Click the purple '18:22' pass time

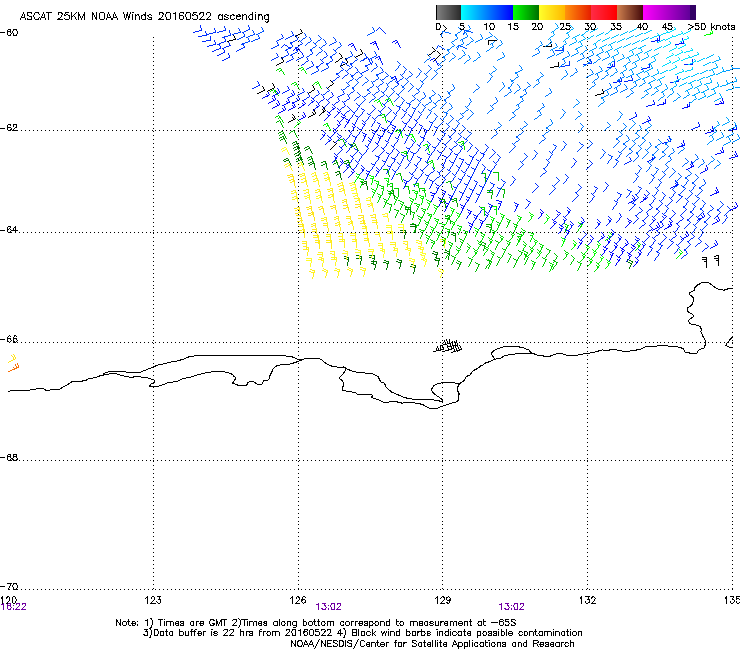(14, 607)
